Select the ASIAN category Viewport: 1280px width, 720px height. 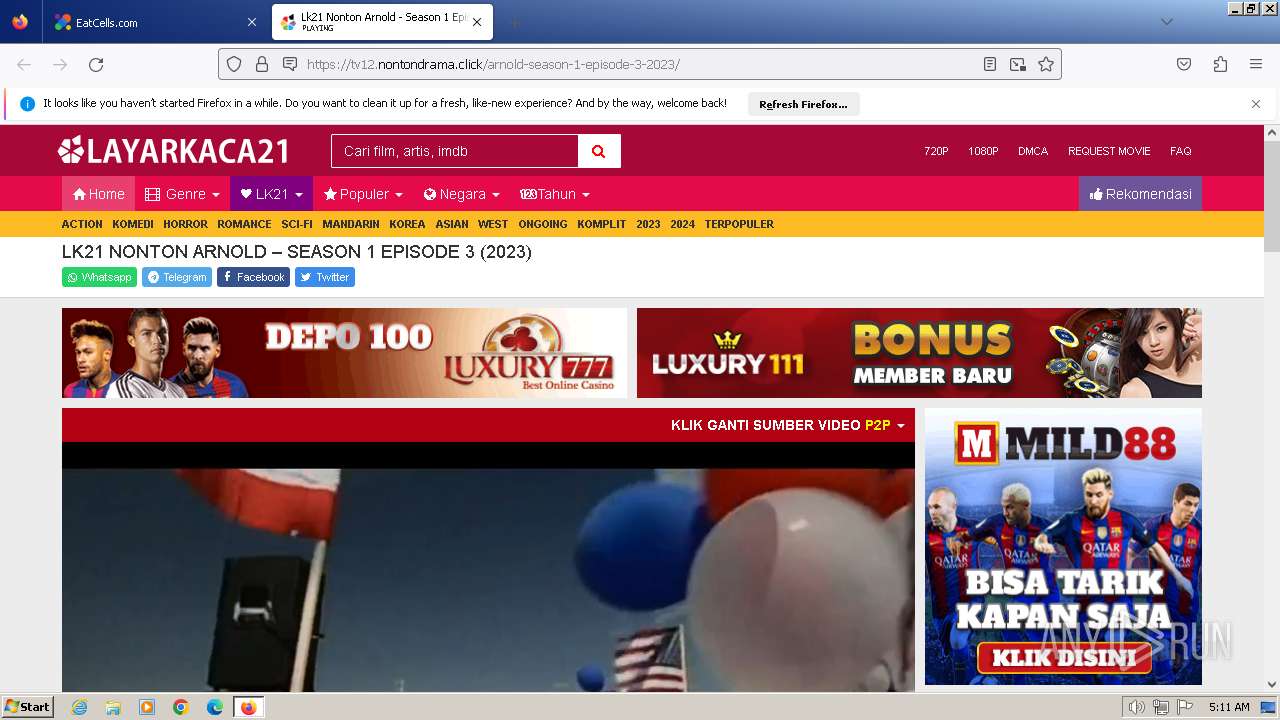452,224
